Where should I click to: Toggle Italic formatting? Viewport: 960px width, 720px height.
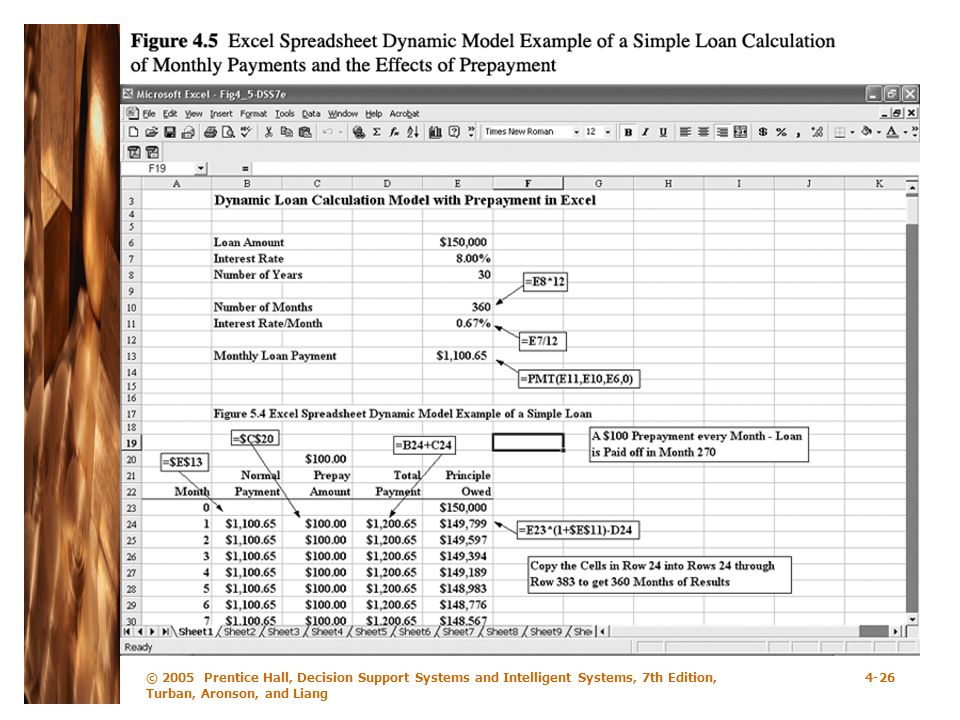(x=645, y=132)
